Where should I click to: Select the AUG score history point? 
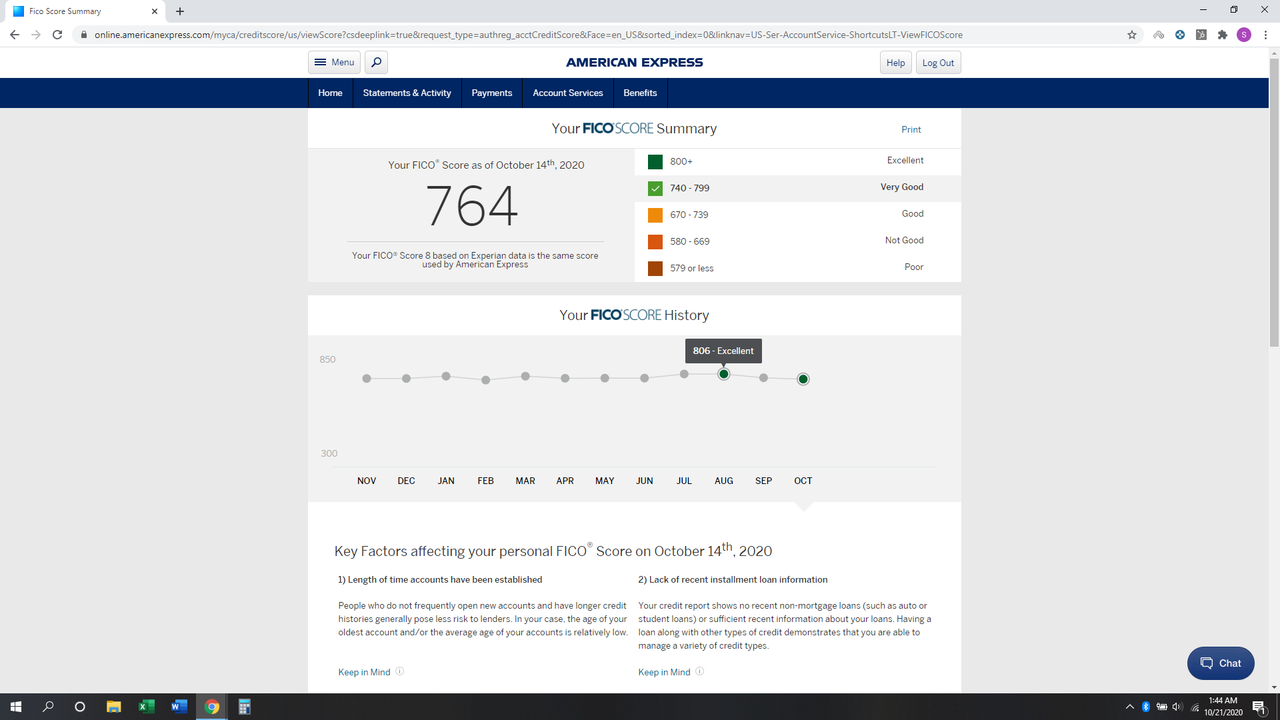(724, 374)
